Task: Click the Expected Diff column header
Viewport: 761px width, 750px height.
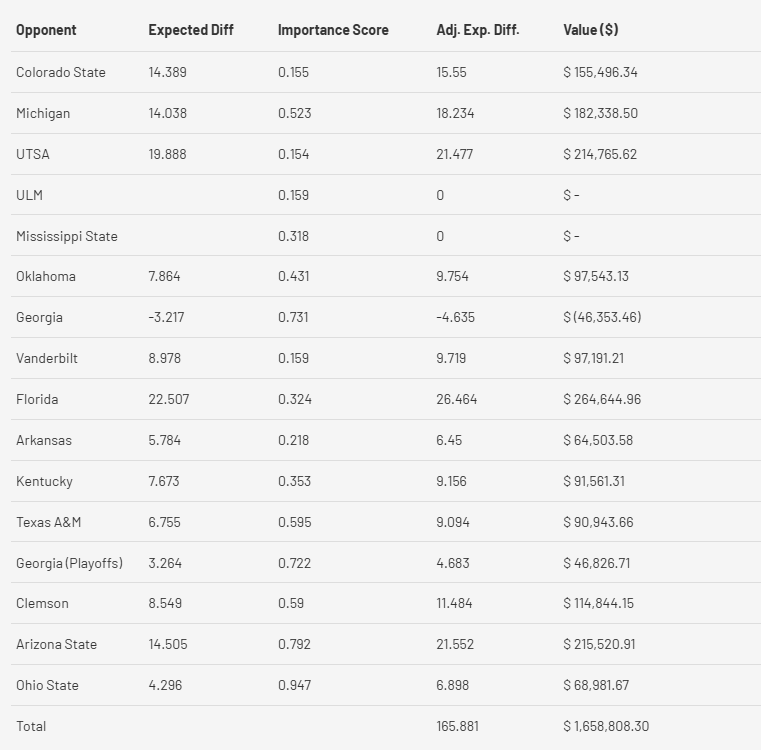Action: coord(191,30)
